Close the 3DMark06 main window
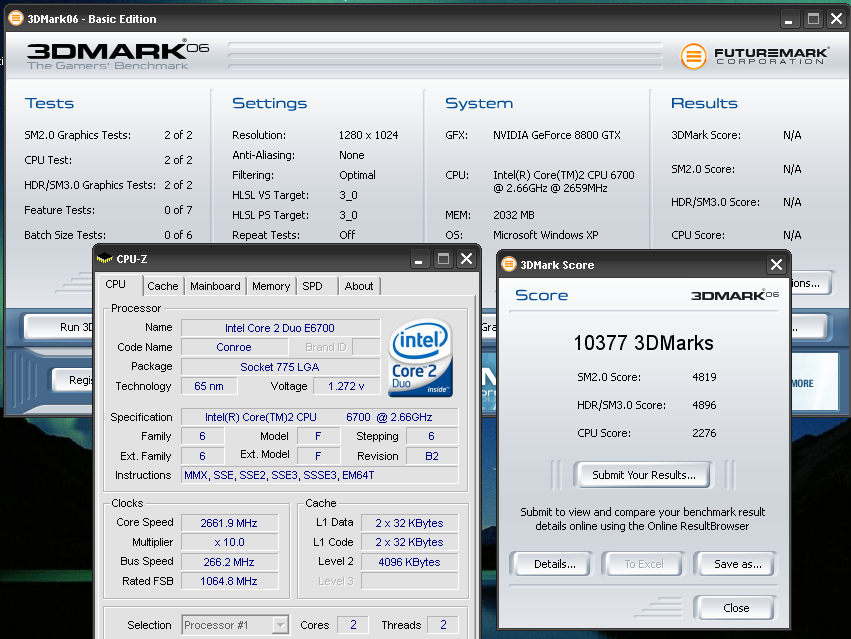 tap(836, 20)
